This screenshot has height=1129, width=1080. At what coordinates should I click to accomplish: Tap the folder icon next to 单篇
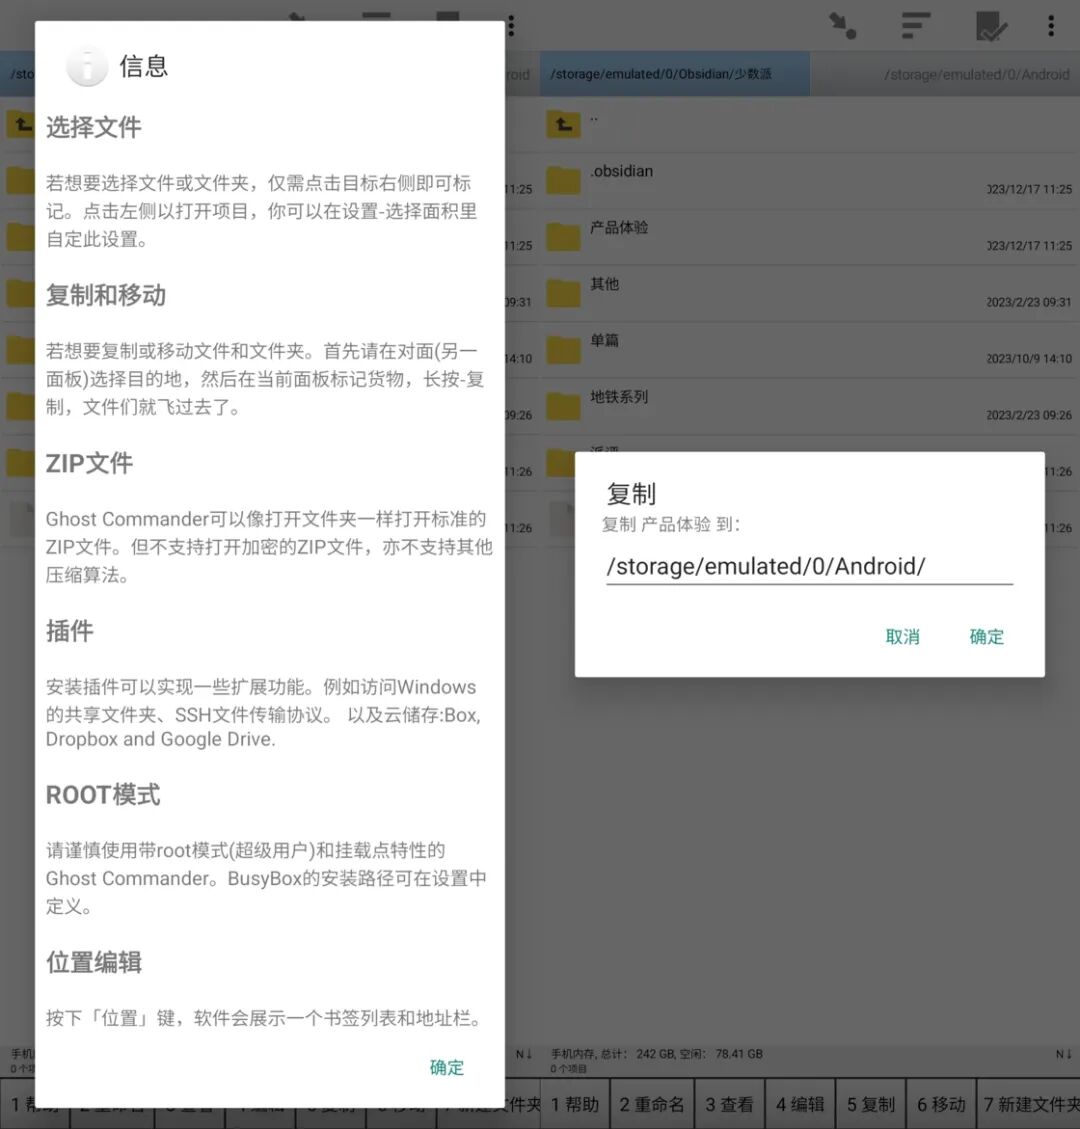click(563, 350)
